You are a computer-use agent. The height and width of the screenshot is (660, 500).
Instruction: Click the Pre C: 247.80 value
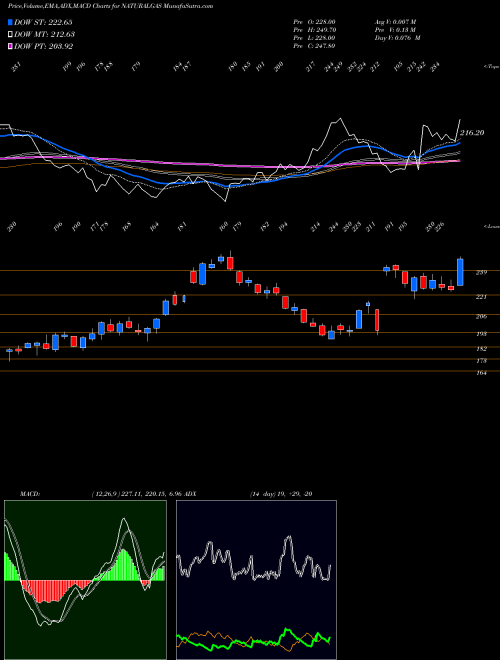coord(314,46)
